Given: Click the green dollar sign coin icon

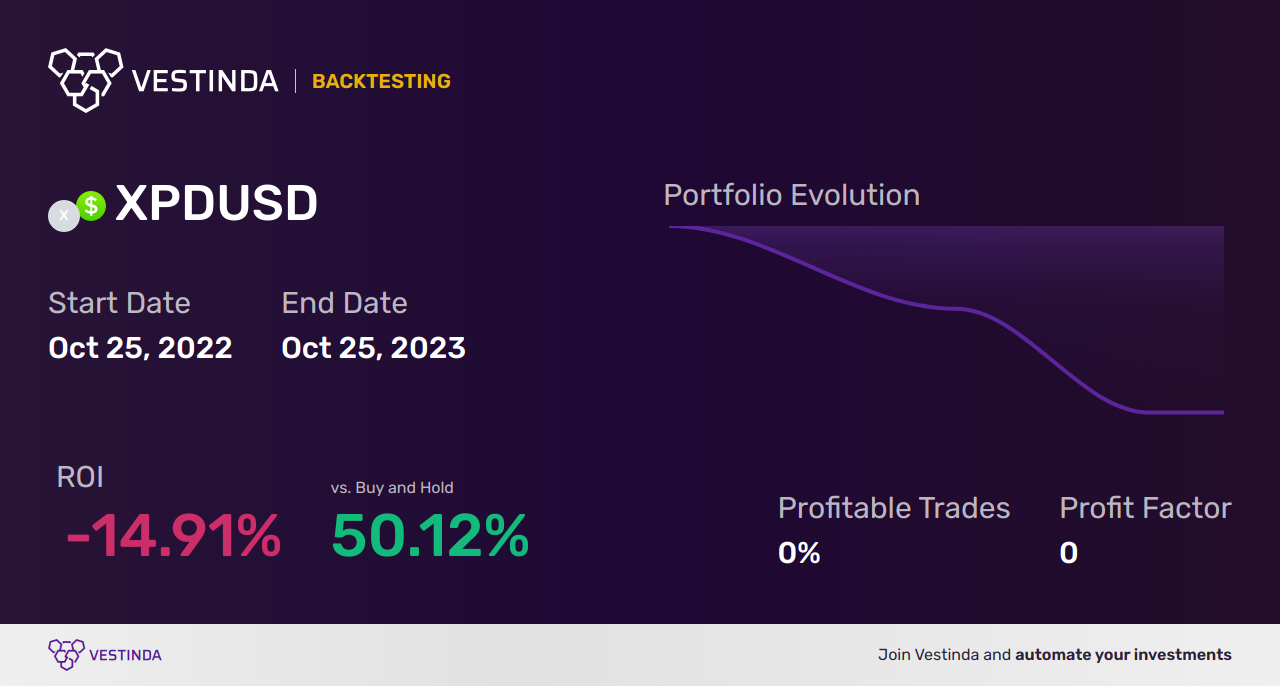Looking at the screenshot, I should [91, 206].
